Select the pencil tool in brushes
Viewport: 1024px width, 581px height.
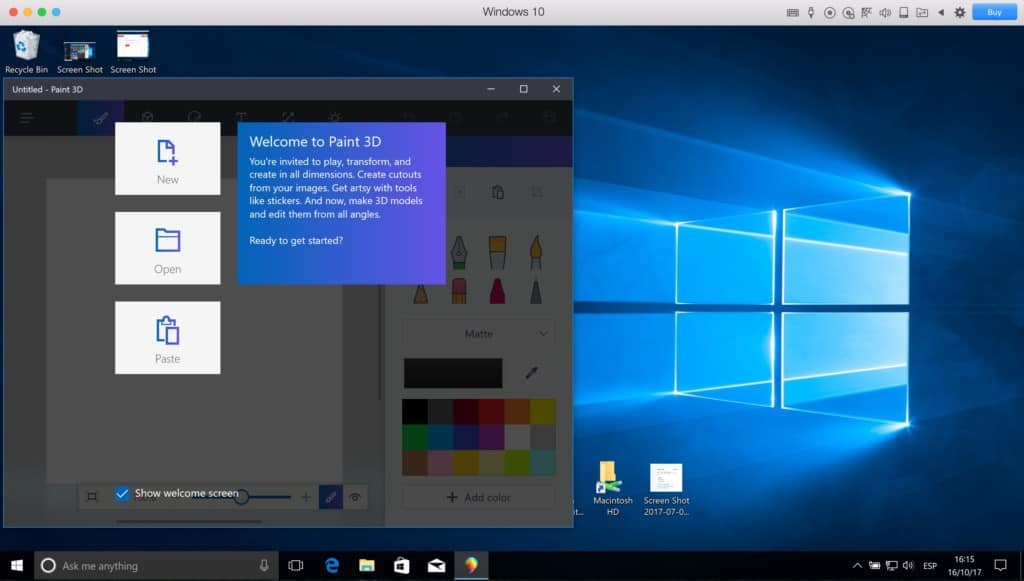pos(421,293)
